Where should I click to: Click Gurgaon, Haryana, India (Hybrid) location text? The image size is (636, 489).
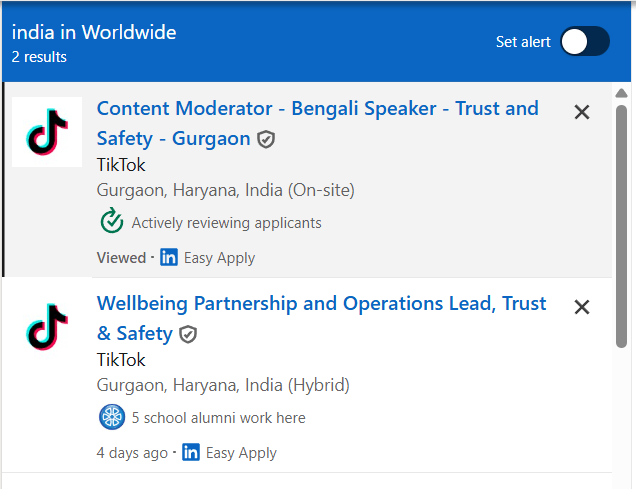click(x=222, y=385)
